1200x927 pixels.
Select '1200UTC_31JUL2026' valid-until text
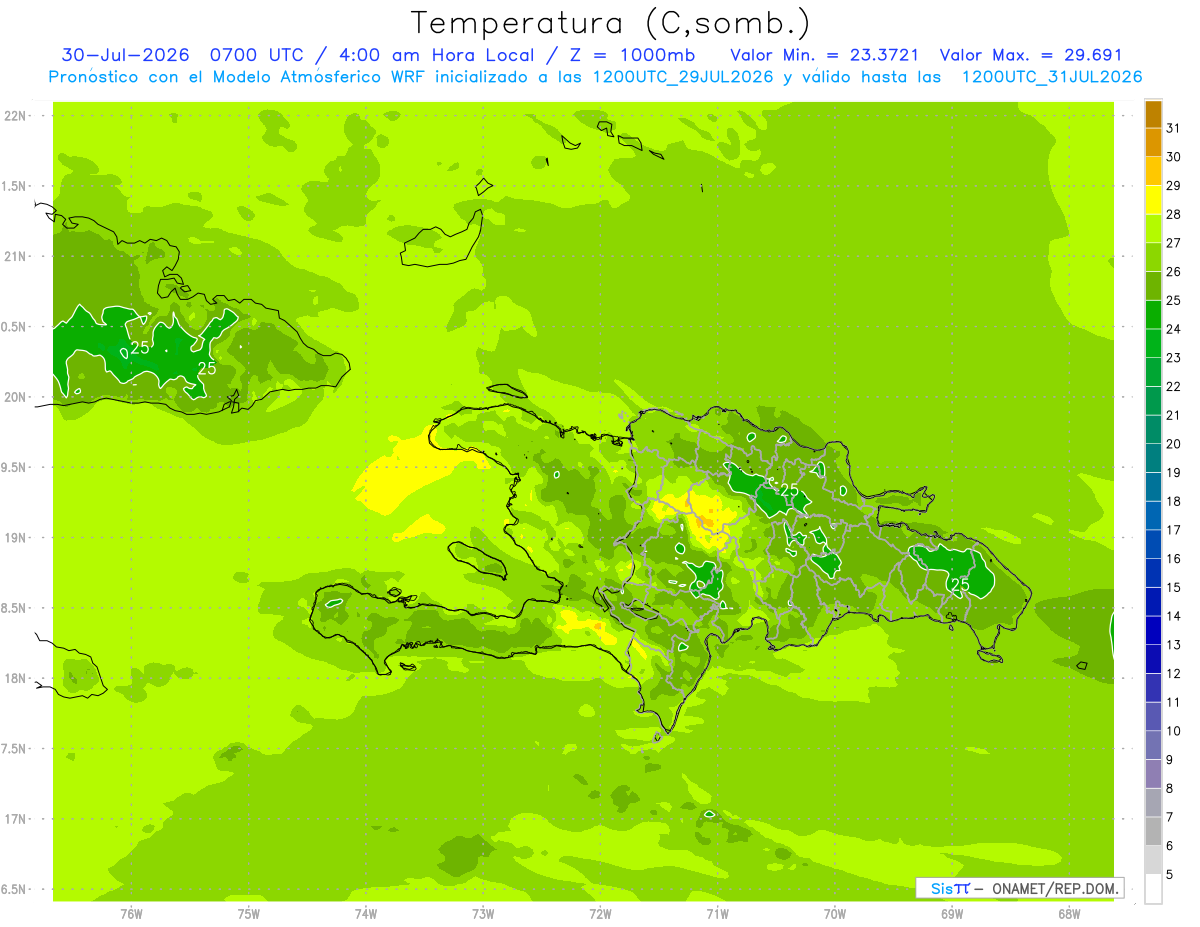pos(1051,77)
